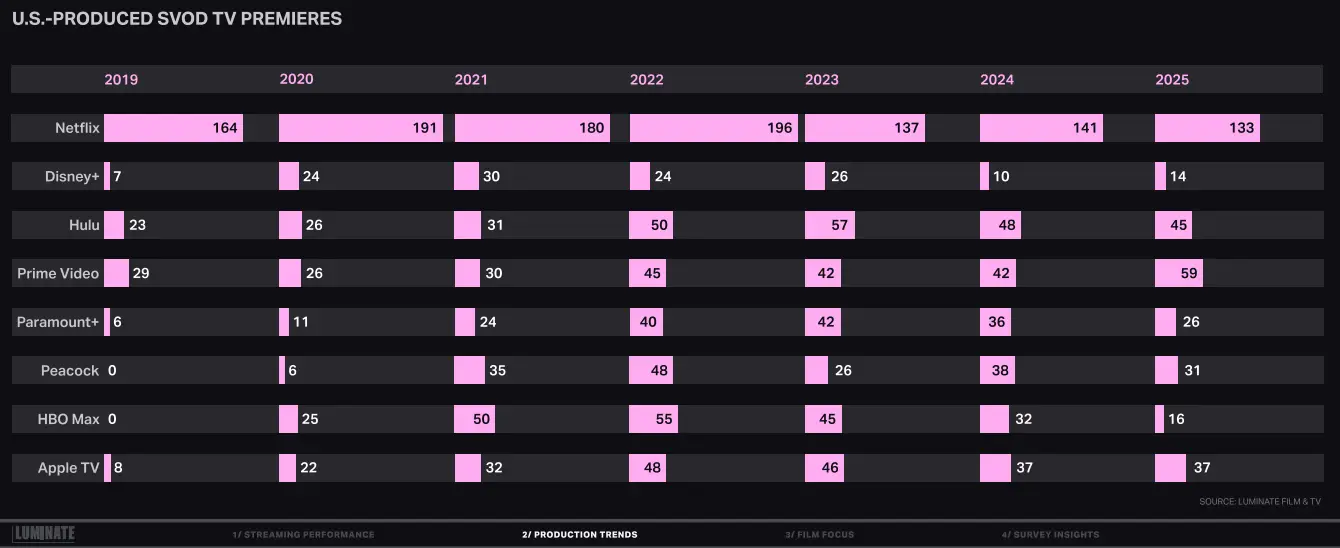Viewport: 1340px width, 548px height.
Task: Click Prime Video's 2025 bar showing 59
Action: 1178,273
